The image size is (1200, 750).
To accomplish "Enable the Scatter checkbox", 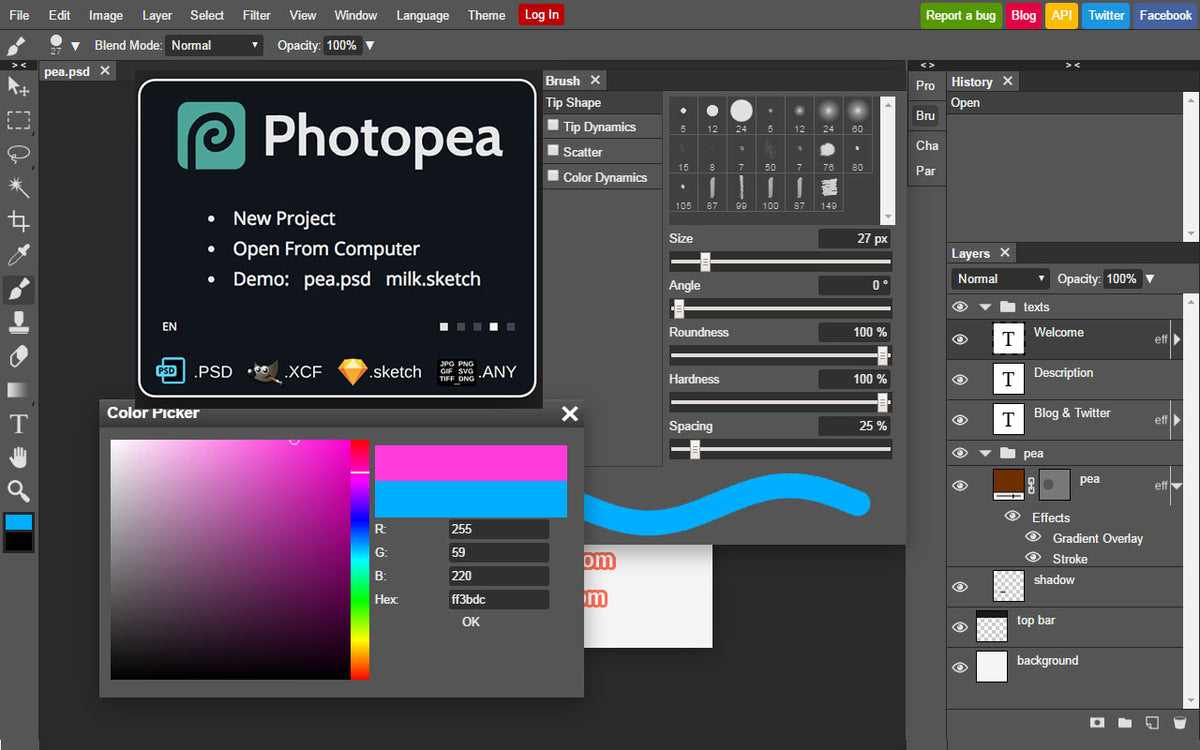I will (553, 151).
